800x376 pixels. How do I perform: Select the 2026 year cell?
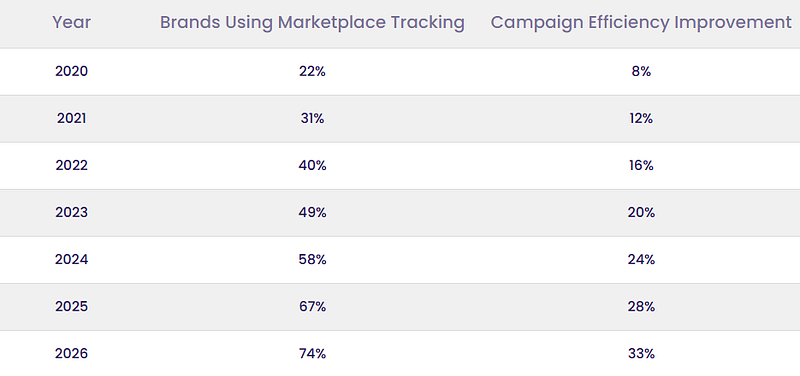pyautogui.click(x=71, y=353)
